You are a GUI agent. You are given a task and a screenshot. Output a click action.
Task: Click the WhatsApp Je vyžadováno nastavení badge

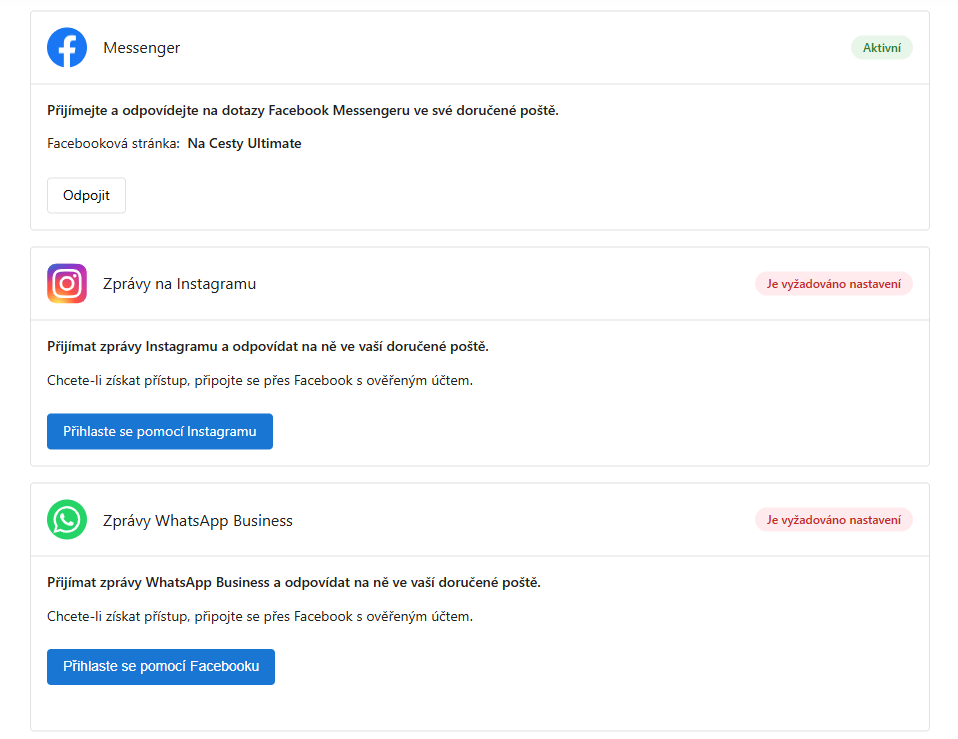[x=833, y=520]
